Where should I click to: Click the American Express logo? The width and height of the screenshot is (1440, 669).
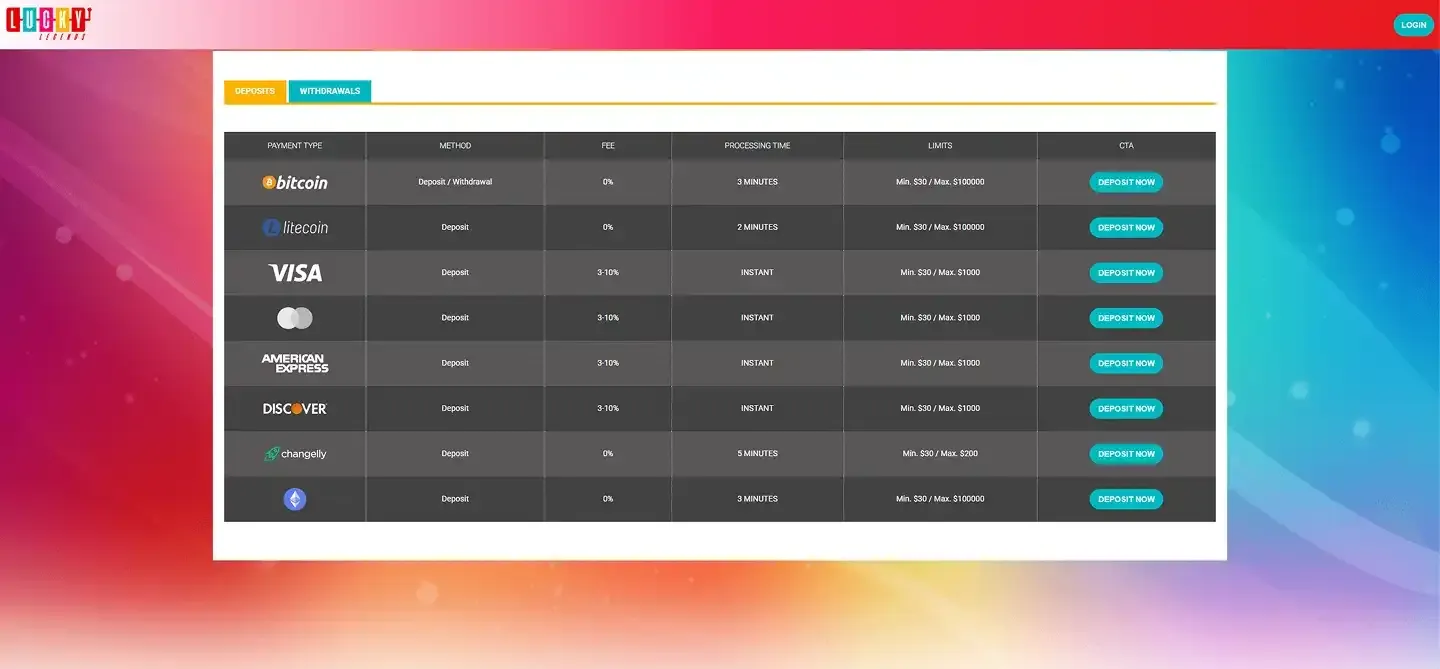295,363
